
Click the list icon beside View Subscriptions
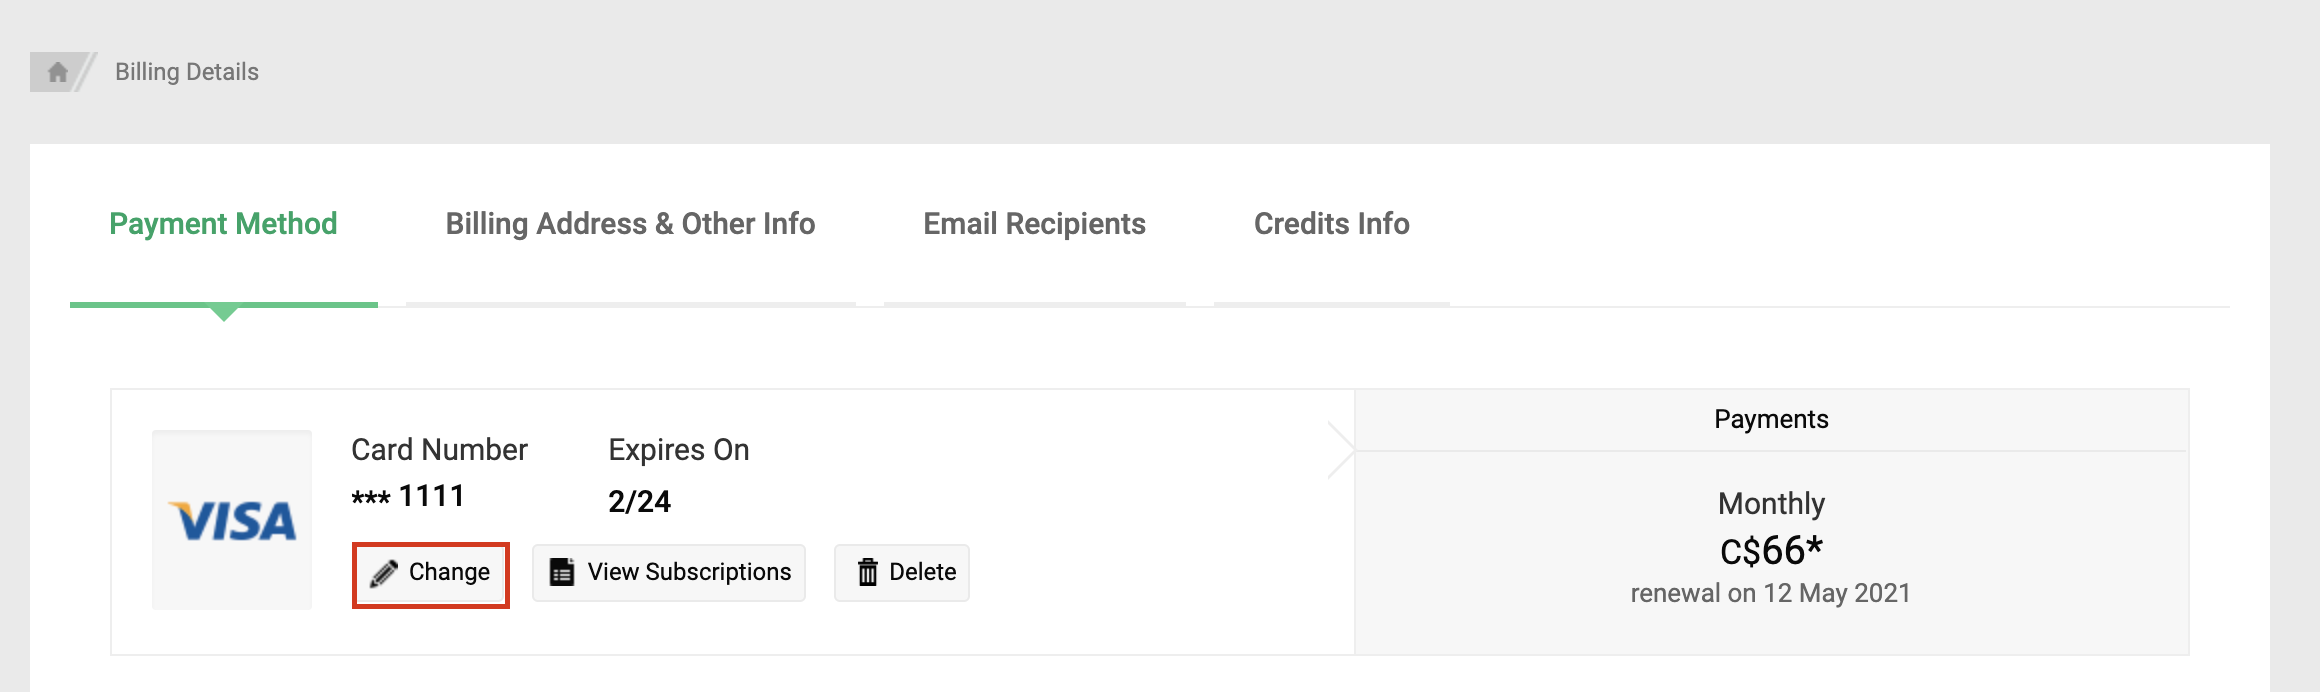562,572
